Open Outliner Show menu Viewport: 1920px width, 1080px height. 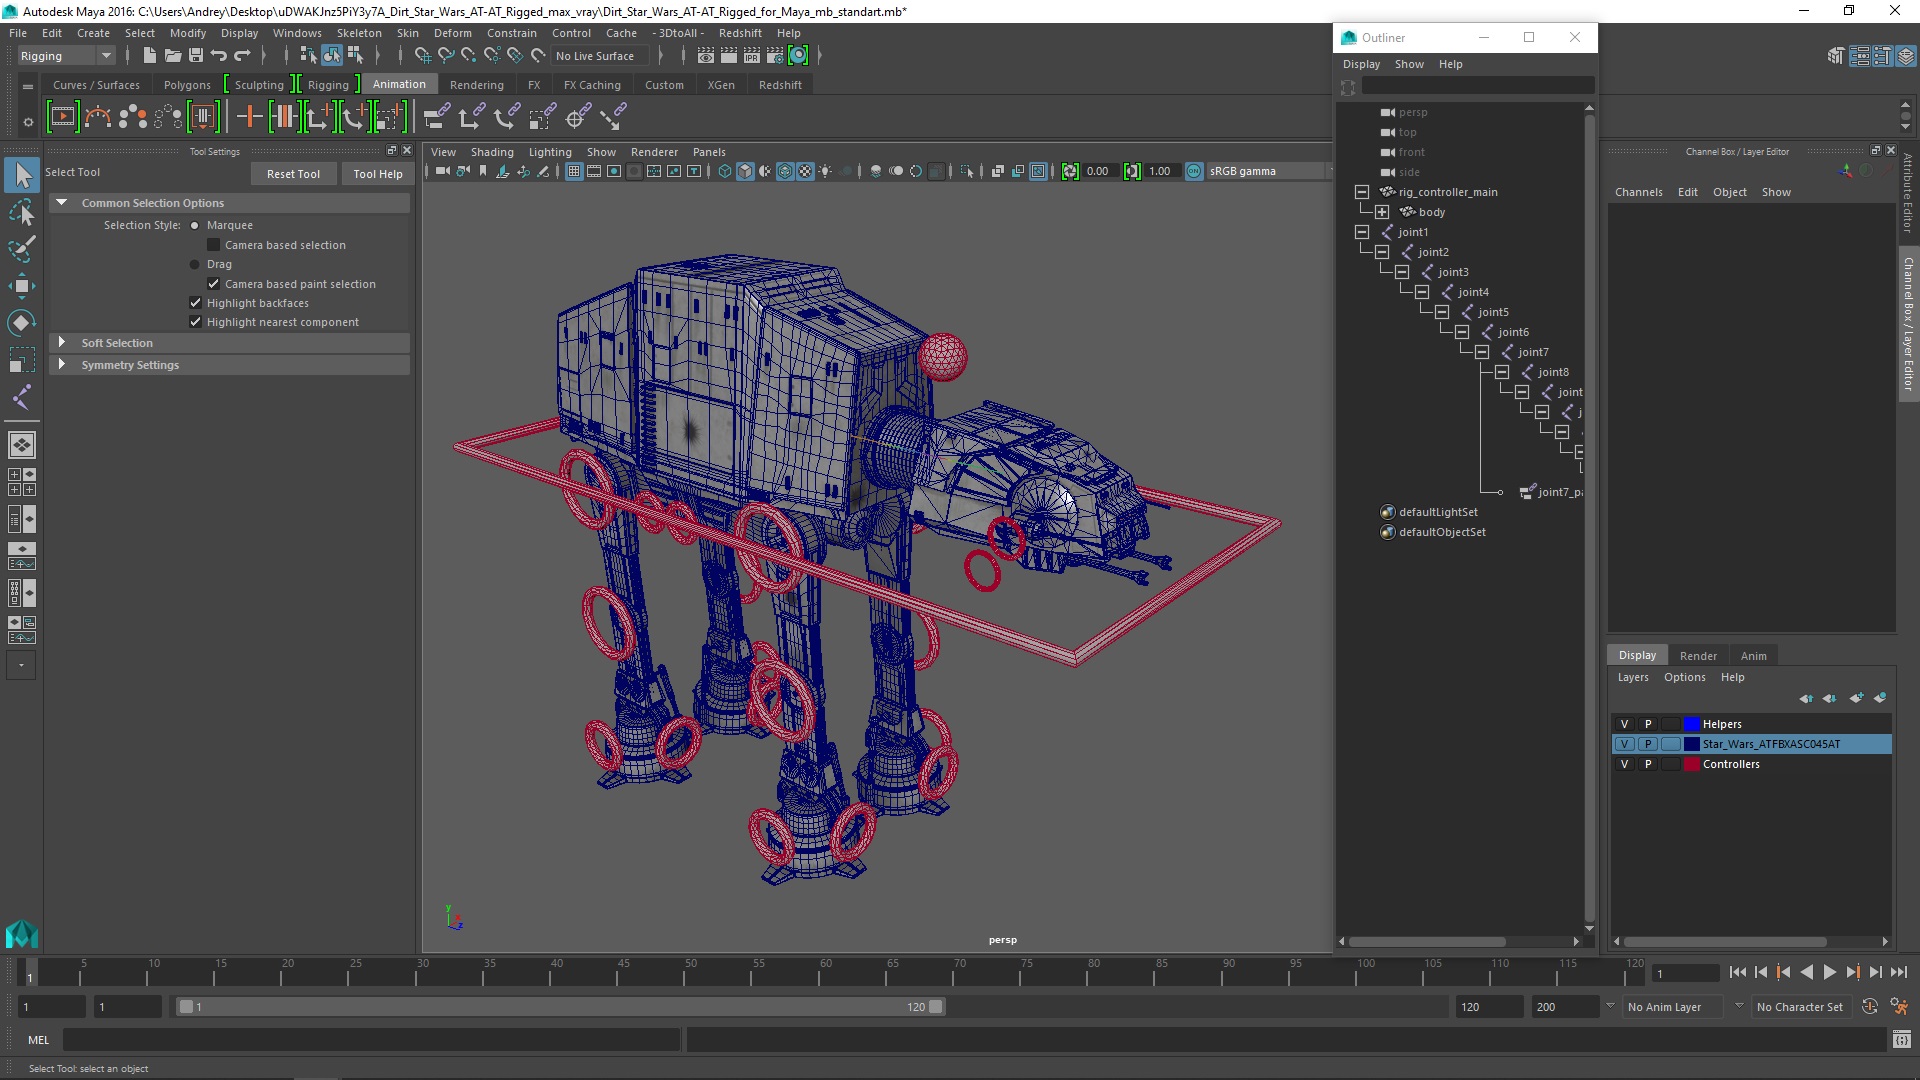[1409, 64]
